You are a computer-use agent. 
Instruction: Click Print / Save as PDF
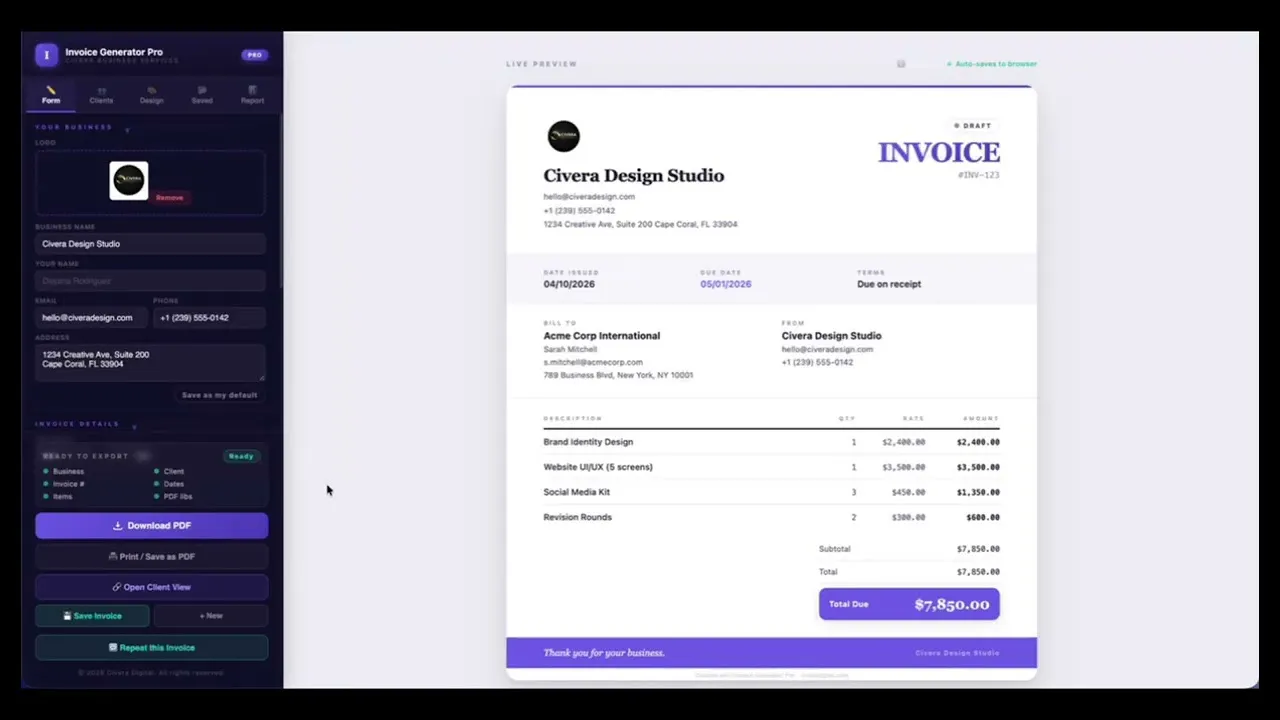coord(152,557)
